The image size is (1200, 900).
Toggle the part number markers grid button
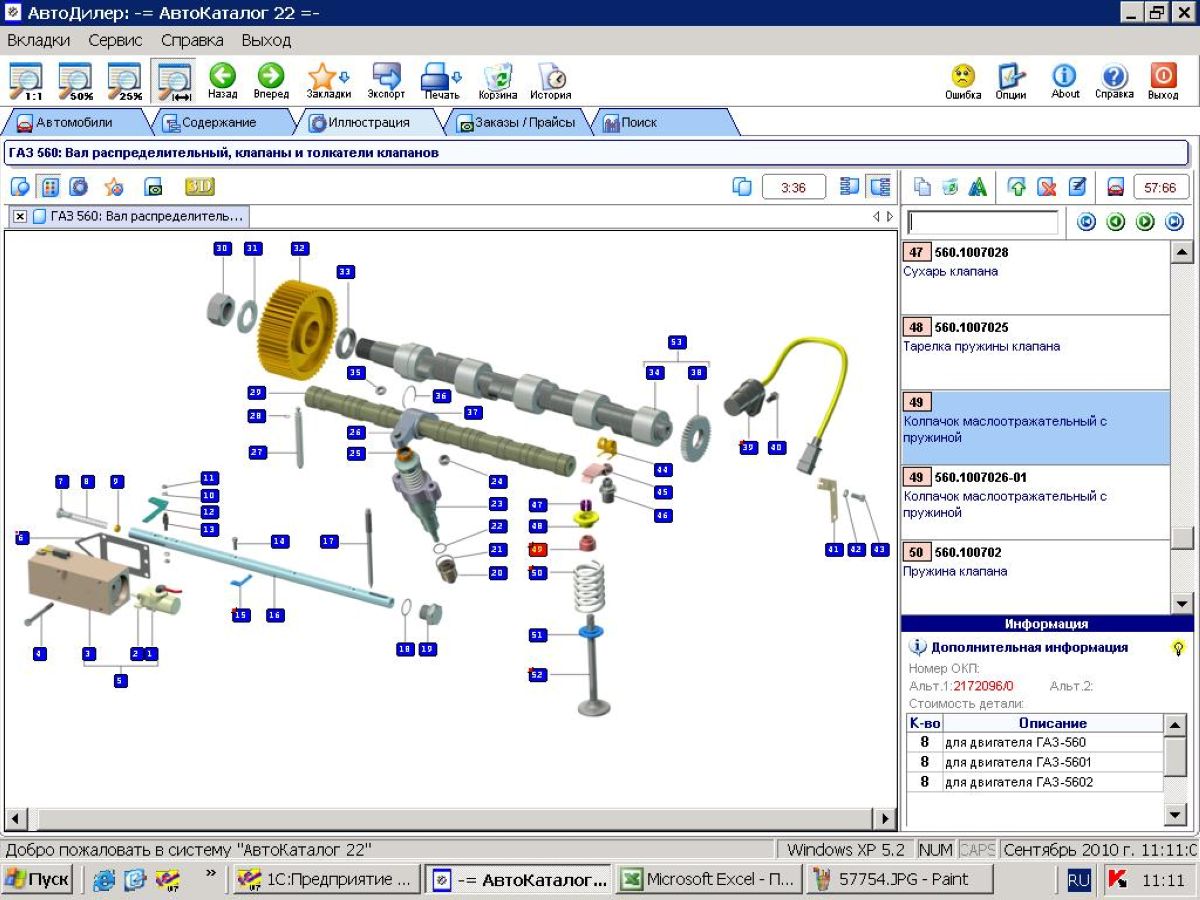(x=49, y=187)
